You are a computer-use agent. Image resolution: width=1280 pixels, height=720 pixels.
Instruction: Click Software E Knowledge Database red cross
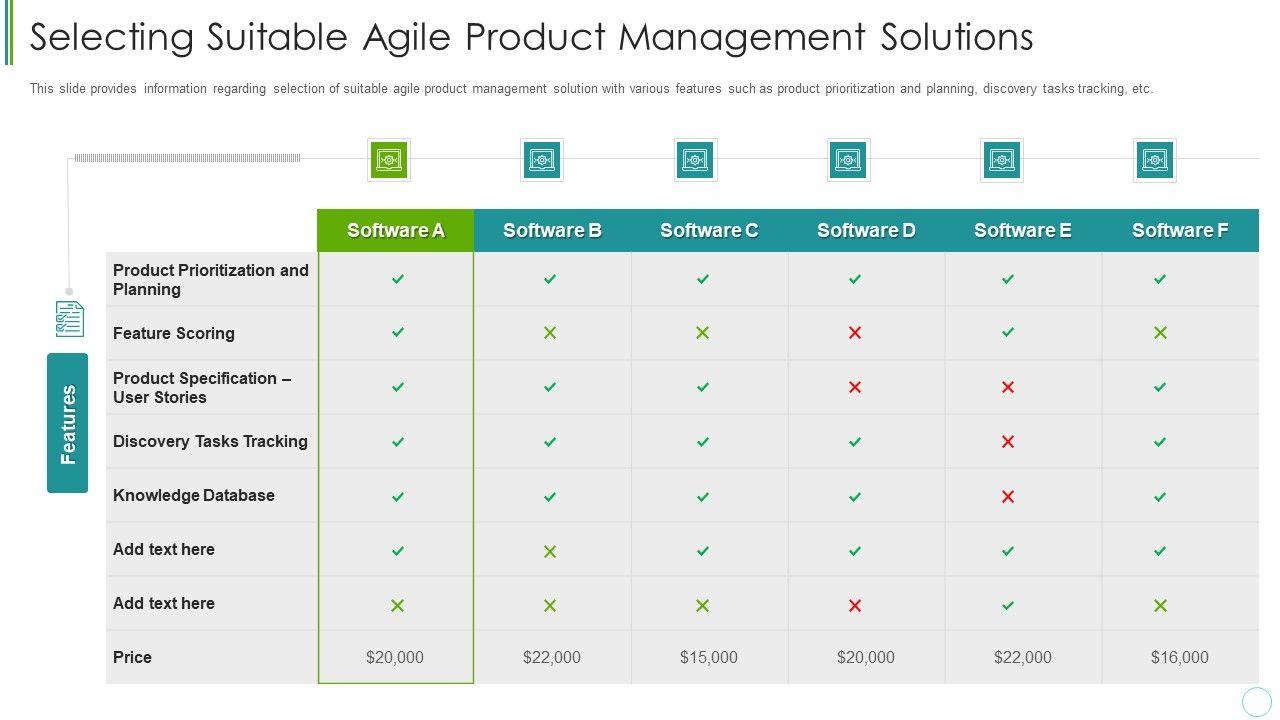[x=1008, y=496]
